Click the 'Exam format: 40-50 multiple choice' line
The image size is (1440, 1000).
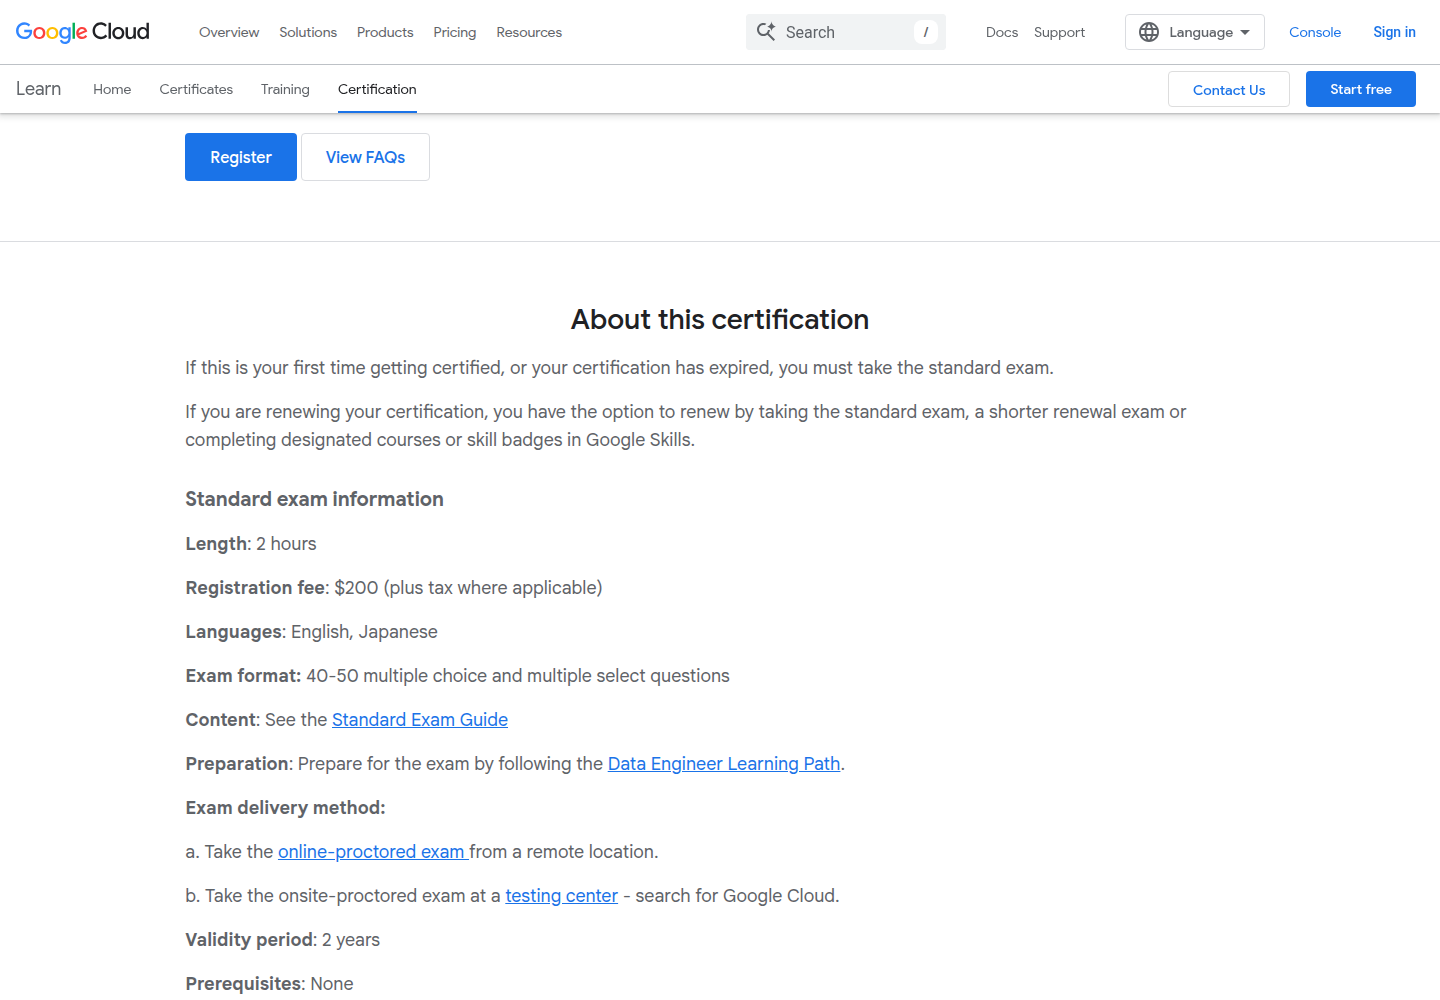458,676
